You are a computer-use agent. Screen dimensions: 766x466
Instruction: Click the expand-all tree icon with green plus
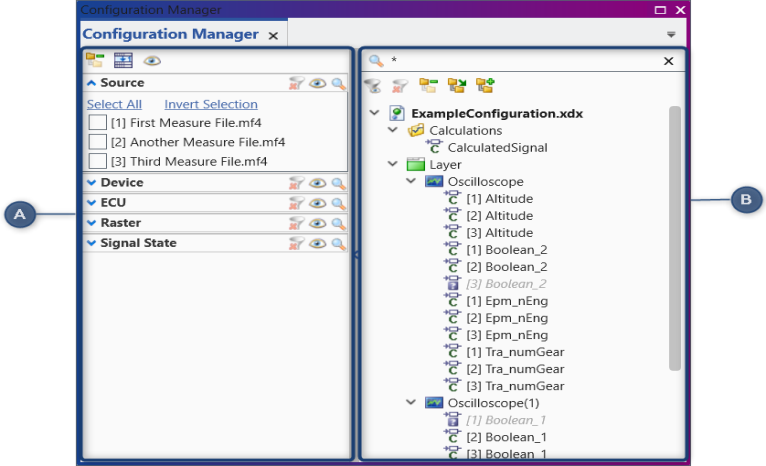click(485, 86)
